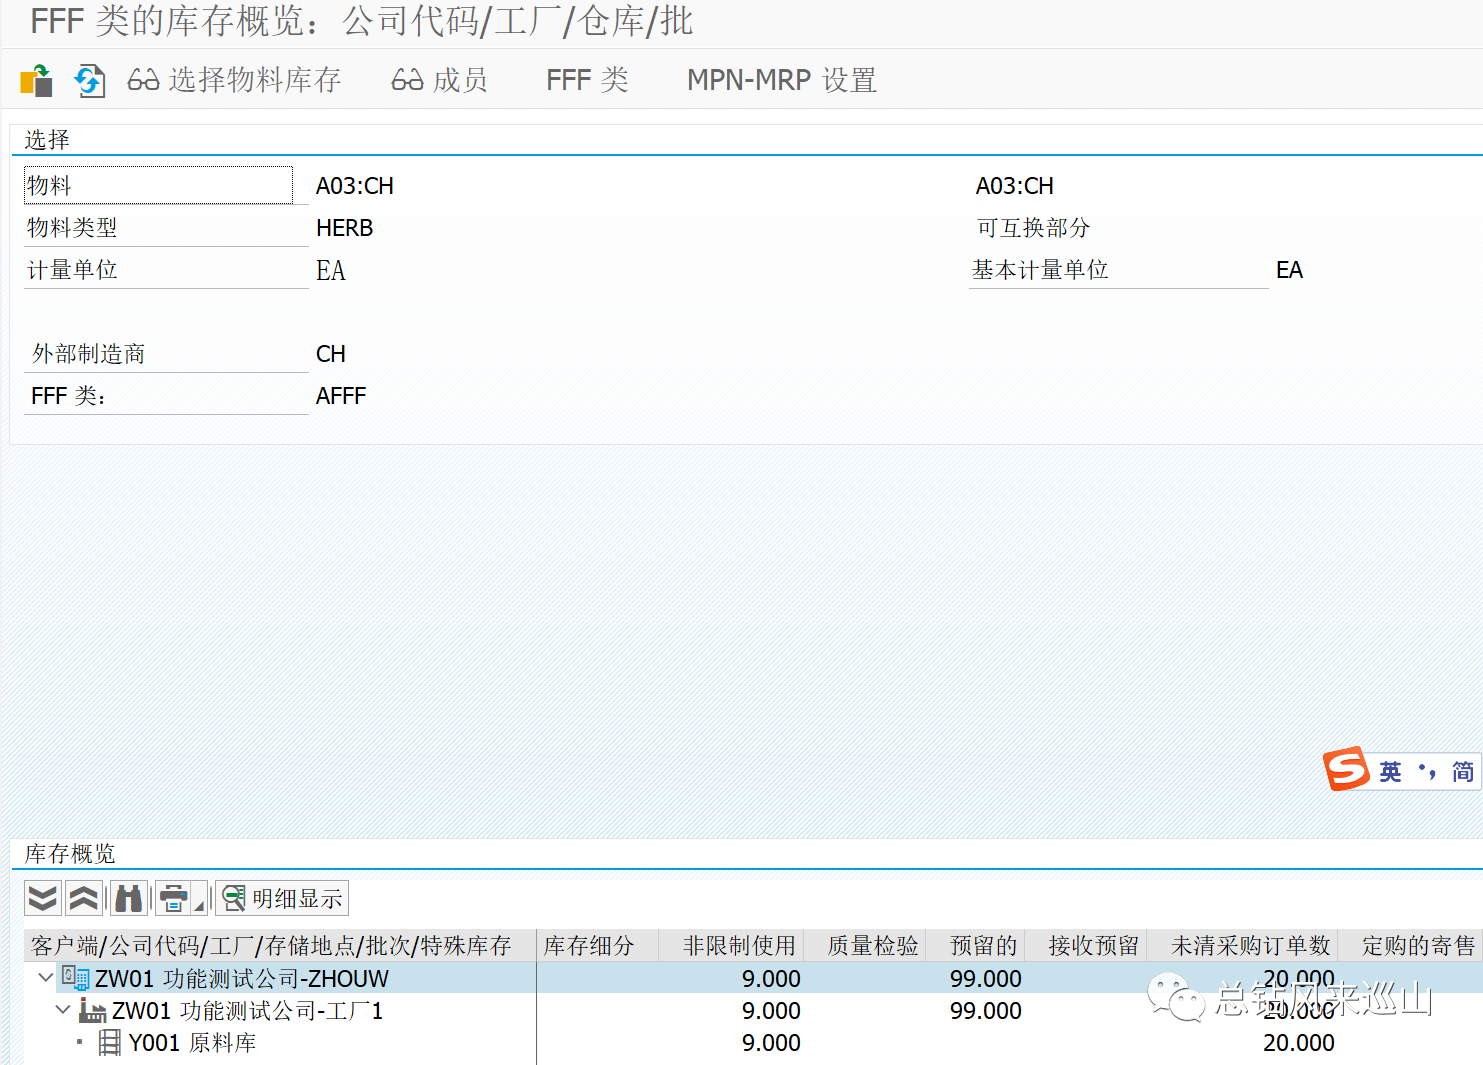Click the plant icon beside 工厂1
1483x1065 pixels.
pos(92,1010)
